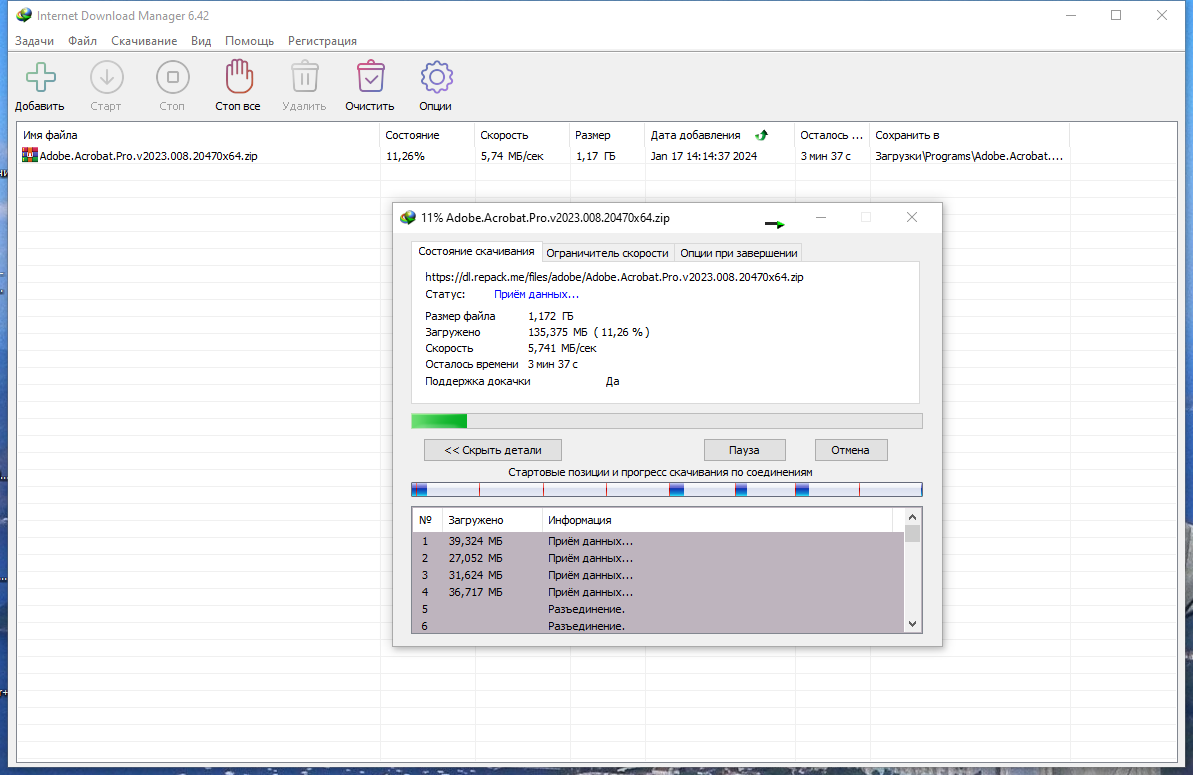Click the Удалить trash bin icon
Viewport: 1193px width, 775px height.
304,77
